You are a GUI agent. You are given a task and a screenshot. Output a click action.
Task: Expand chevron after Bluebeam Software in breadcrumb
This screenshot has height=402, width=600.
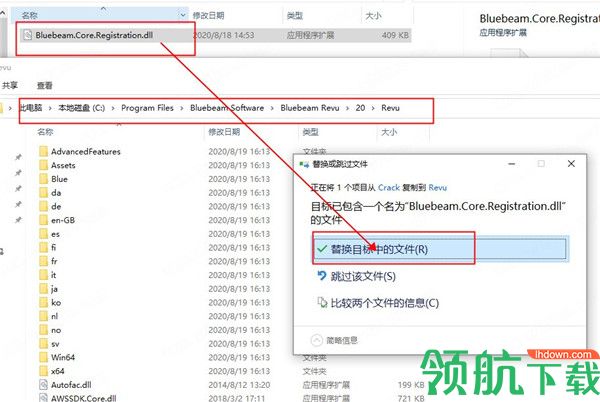click(x=272, y=109)
